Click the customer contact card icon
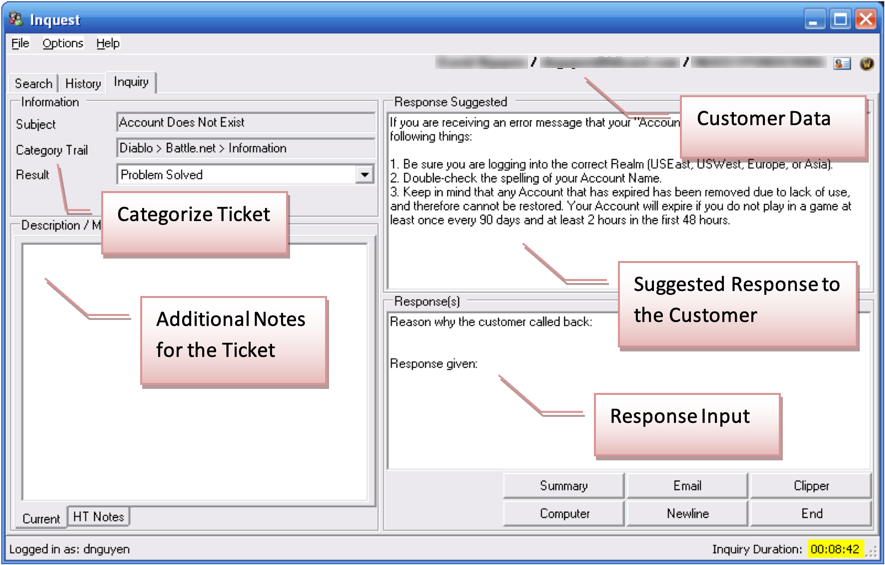885x565 pixels. [842, 64]
